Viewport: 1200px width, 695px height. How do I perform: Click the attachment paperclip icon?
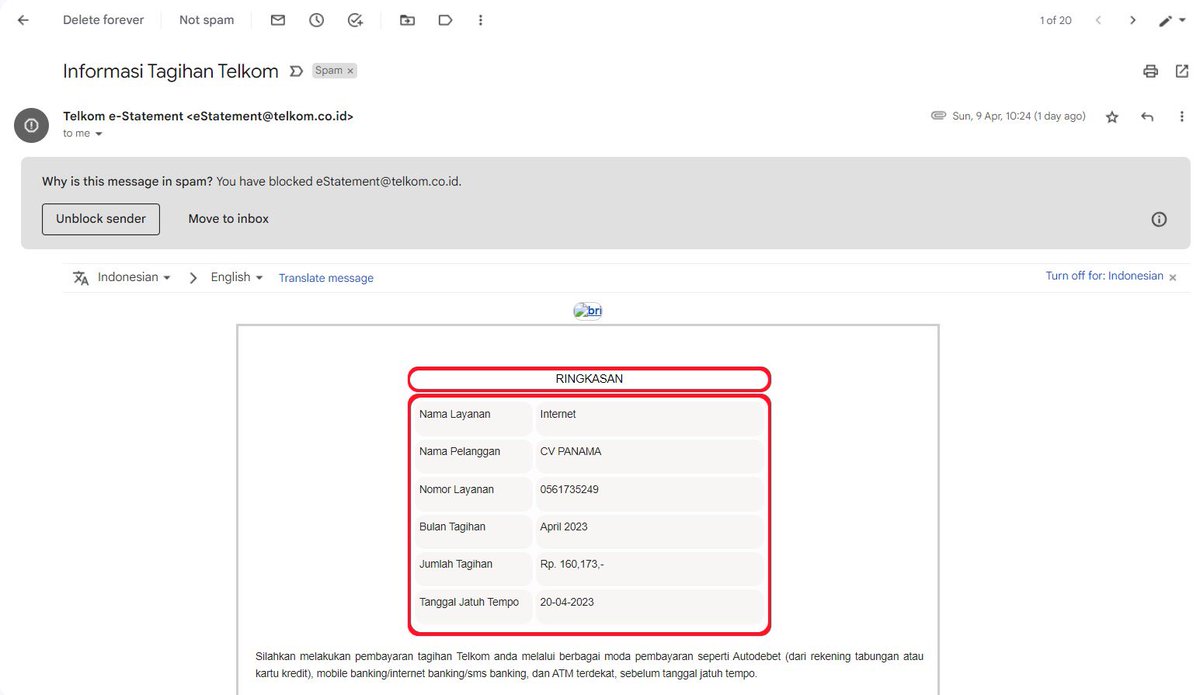[938, 116]
